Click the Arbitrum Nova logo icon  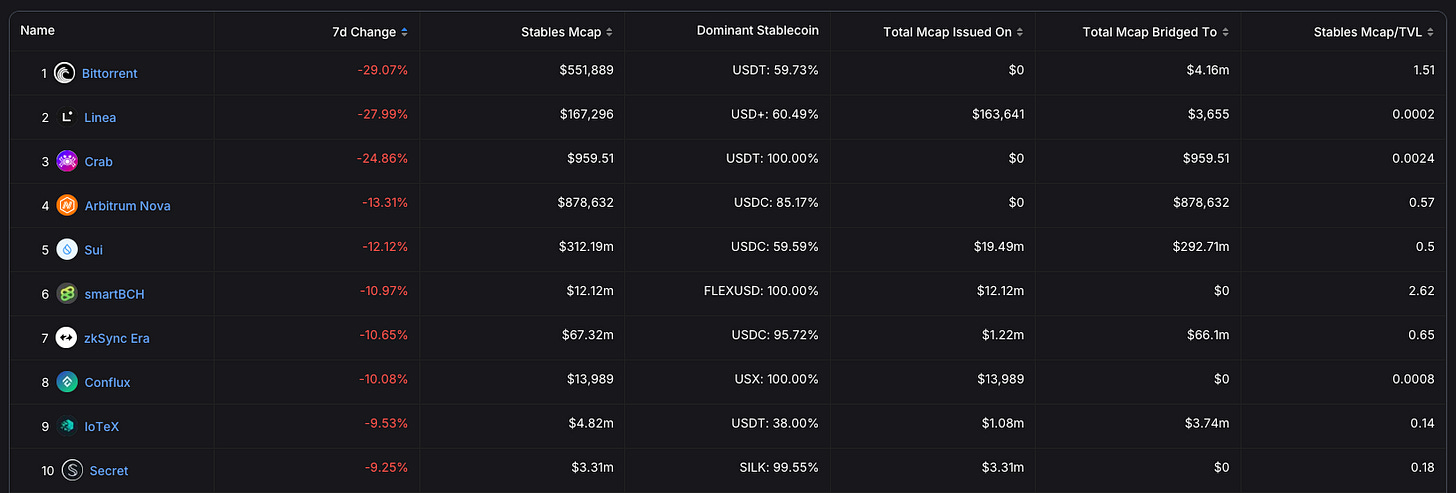67,205
